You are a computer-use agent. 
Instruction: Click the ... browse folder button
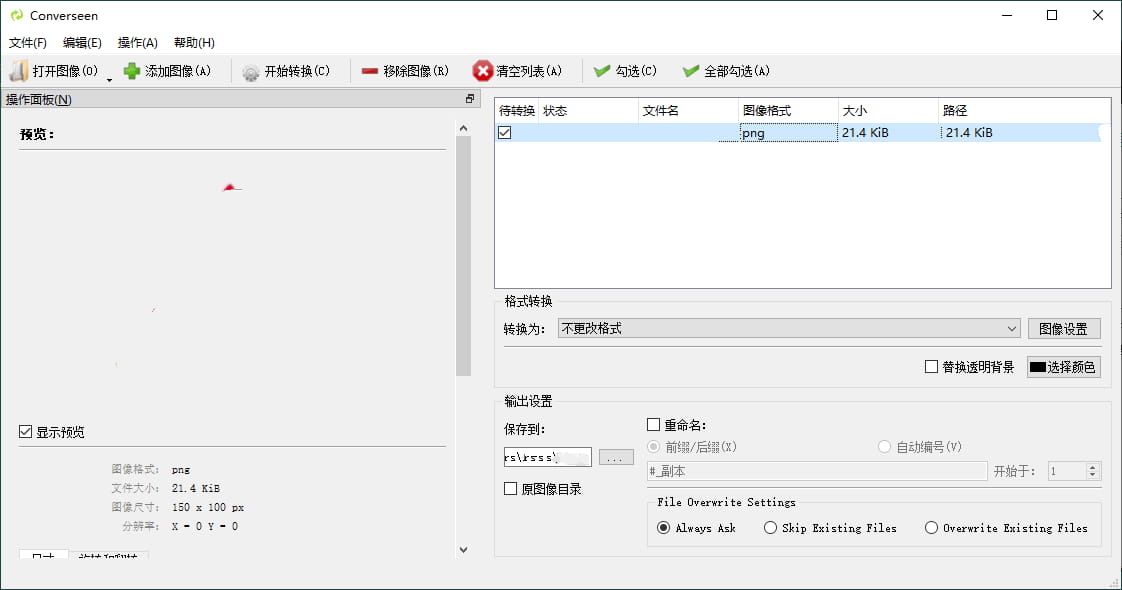[x=616, y=457]
